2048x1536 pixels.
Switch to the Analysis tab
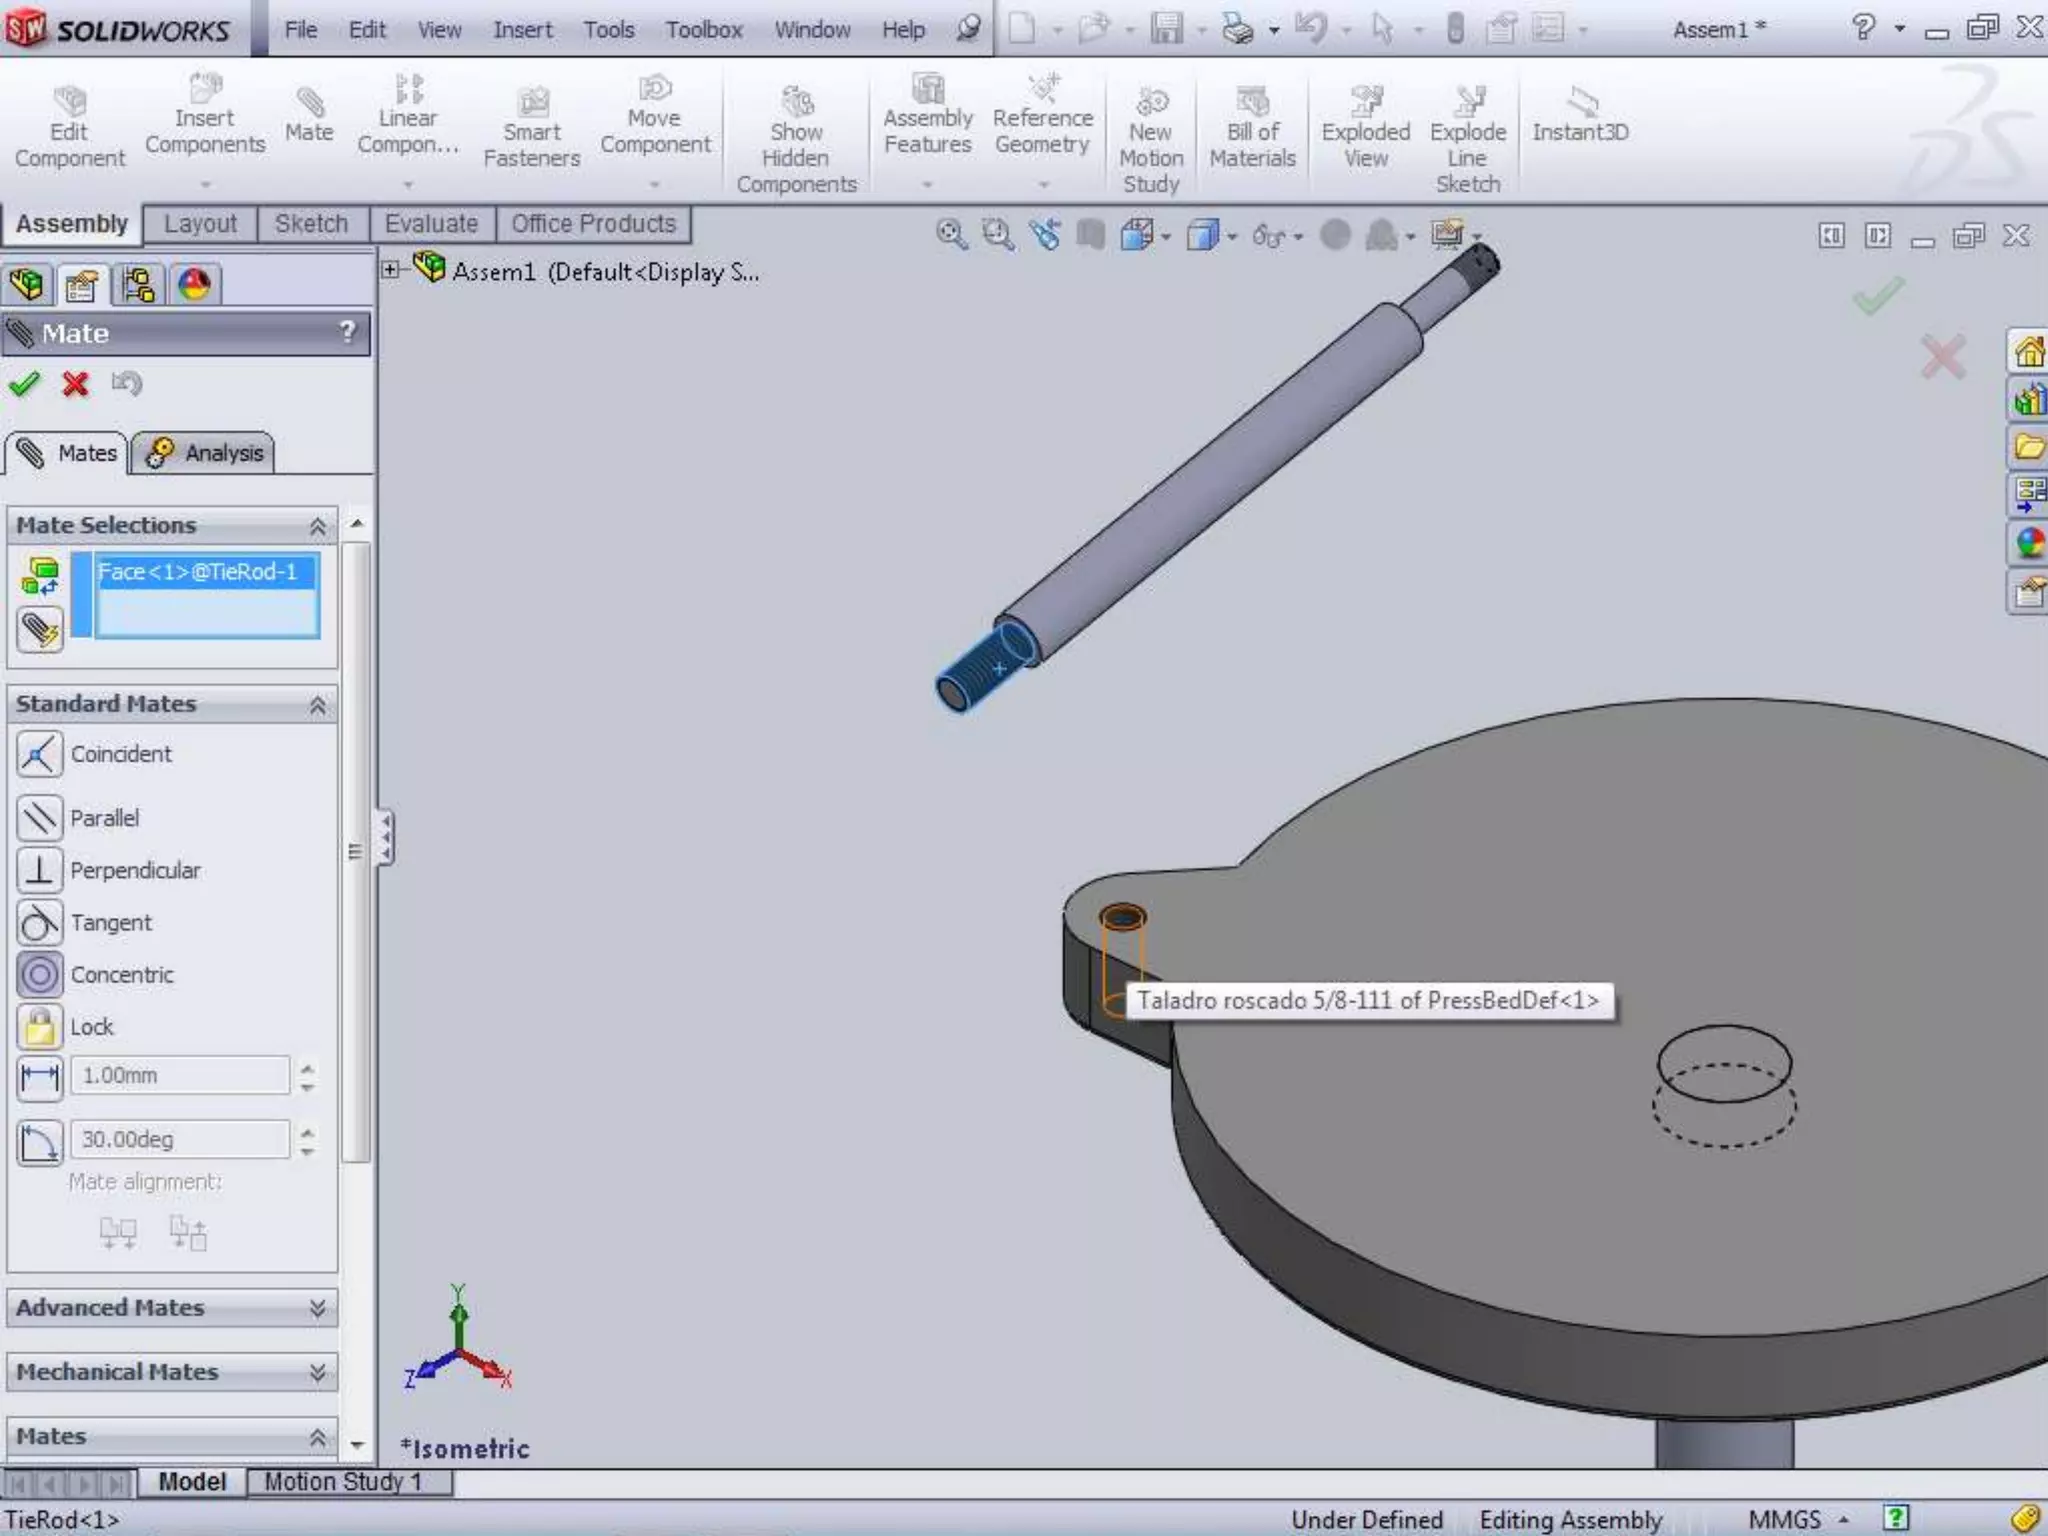pyautogui.click(x=204, y=453)
